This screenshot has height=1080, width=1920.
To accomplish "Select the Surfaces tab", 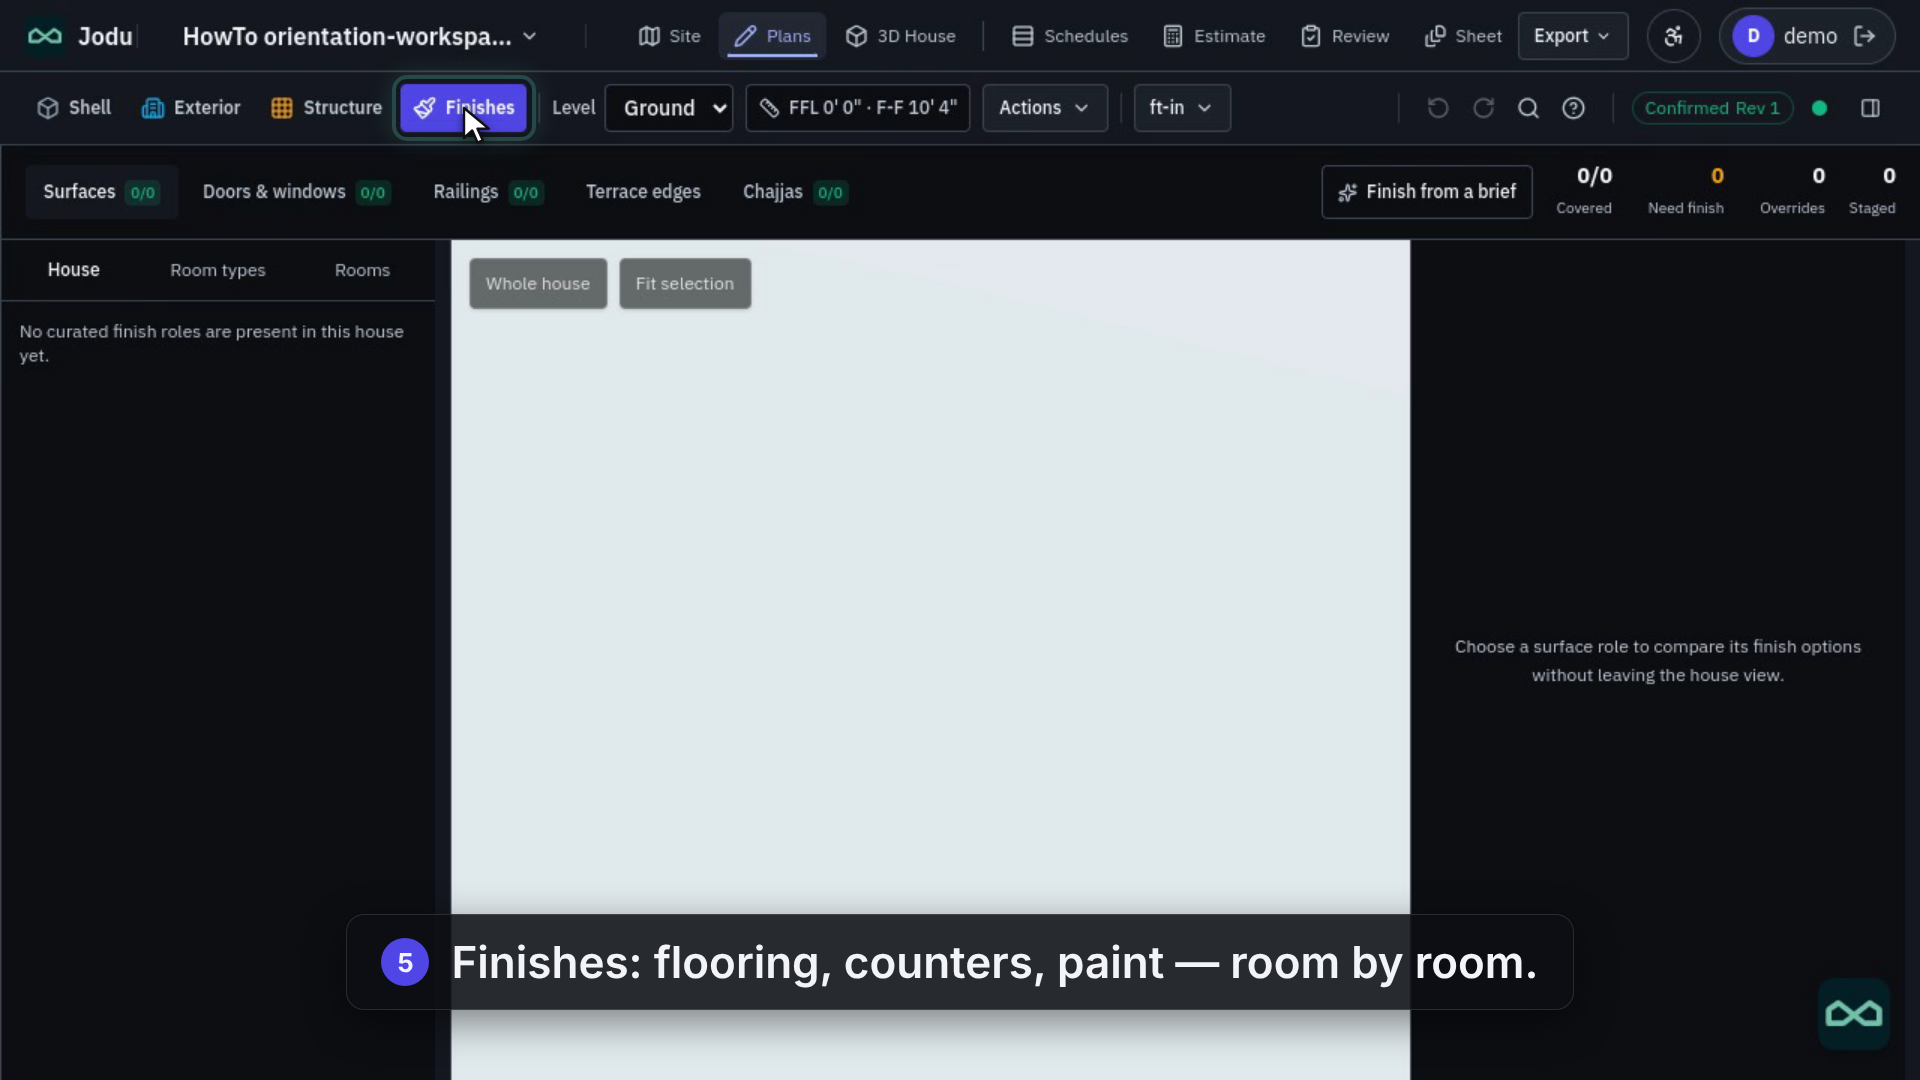I will coord(101,192).
